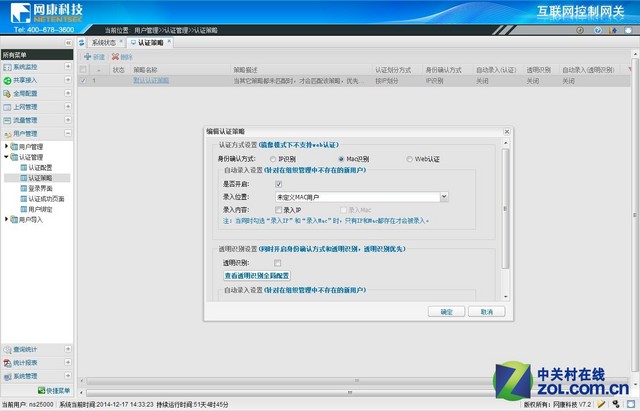This screenshot has height=411, width=640.
Task: Open the 快捷菜单 shortcut menu icon
Action: click(x=41, y=391)
